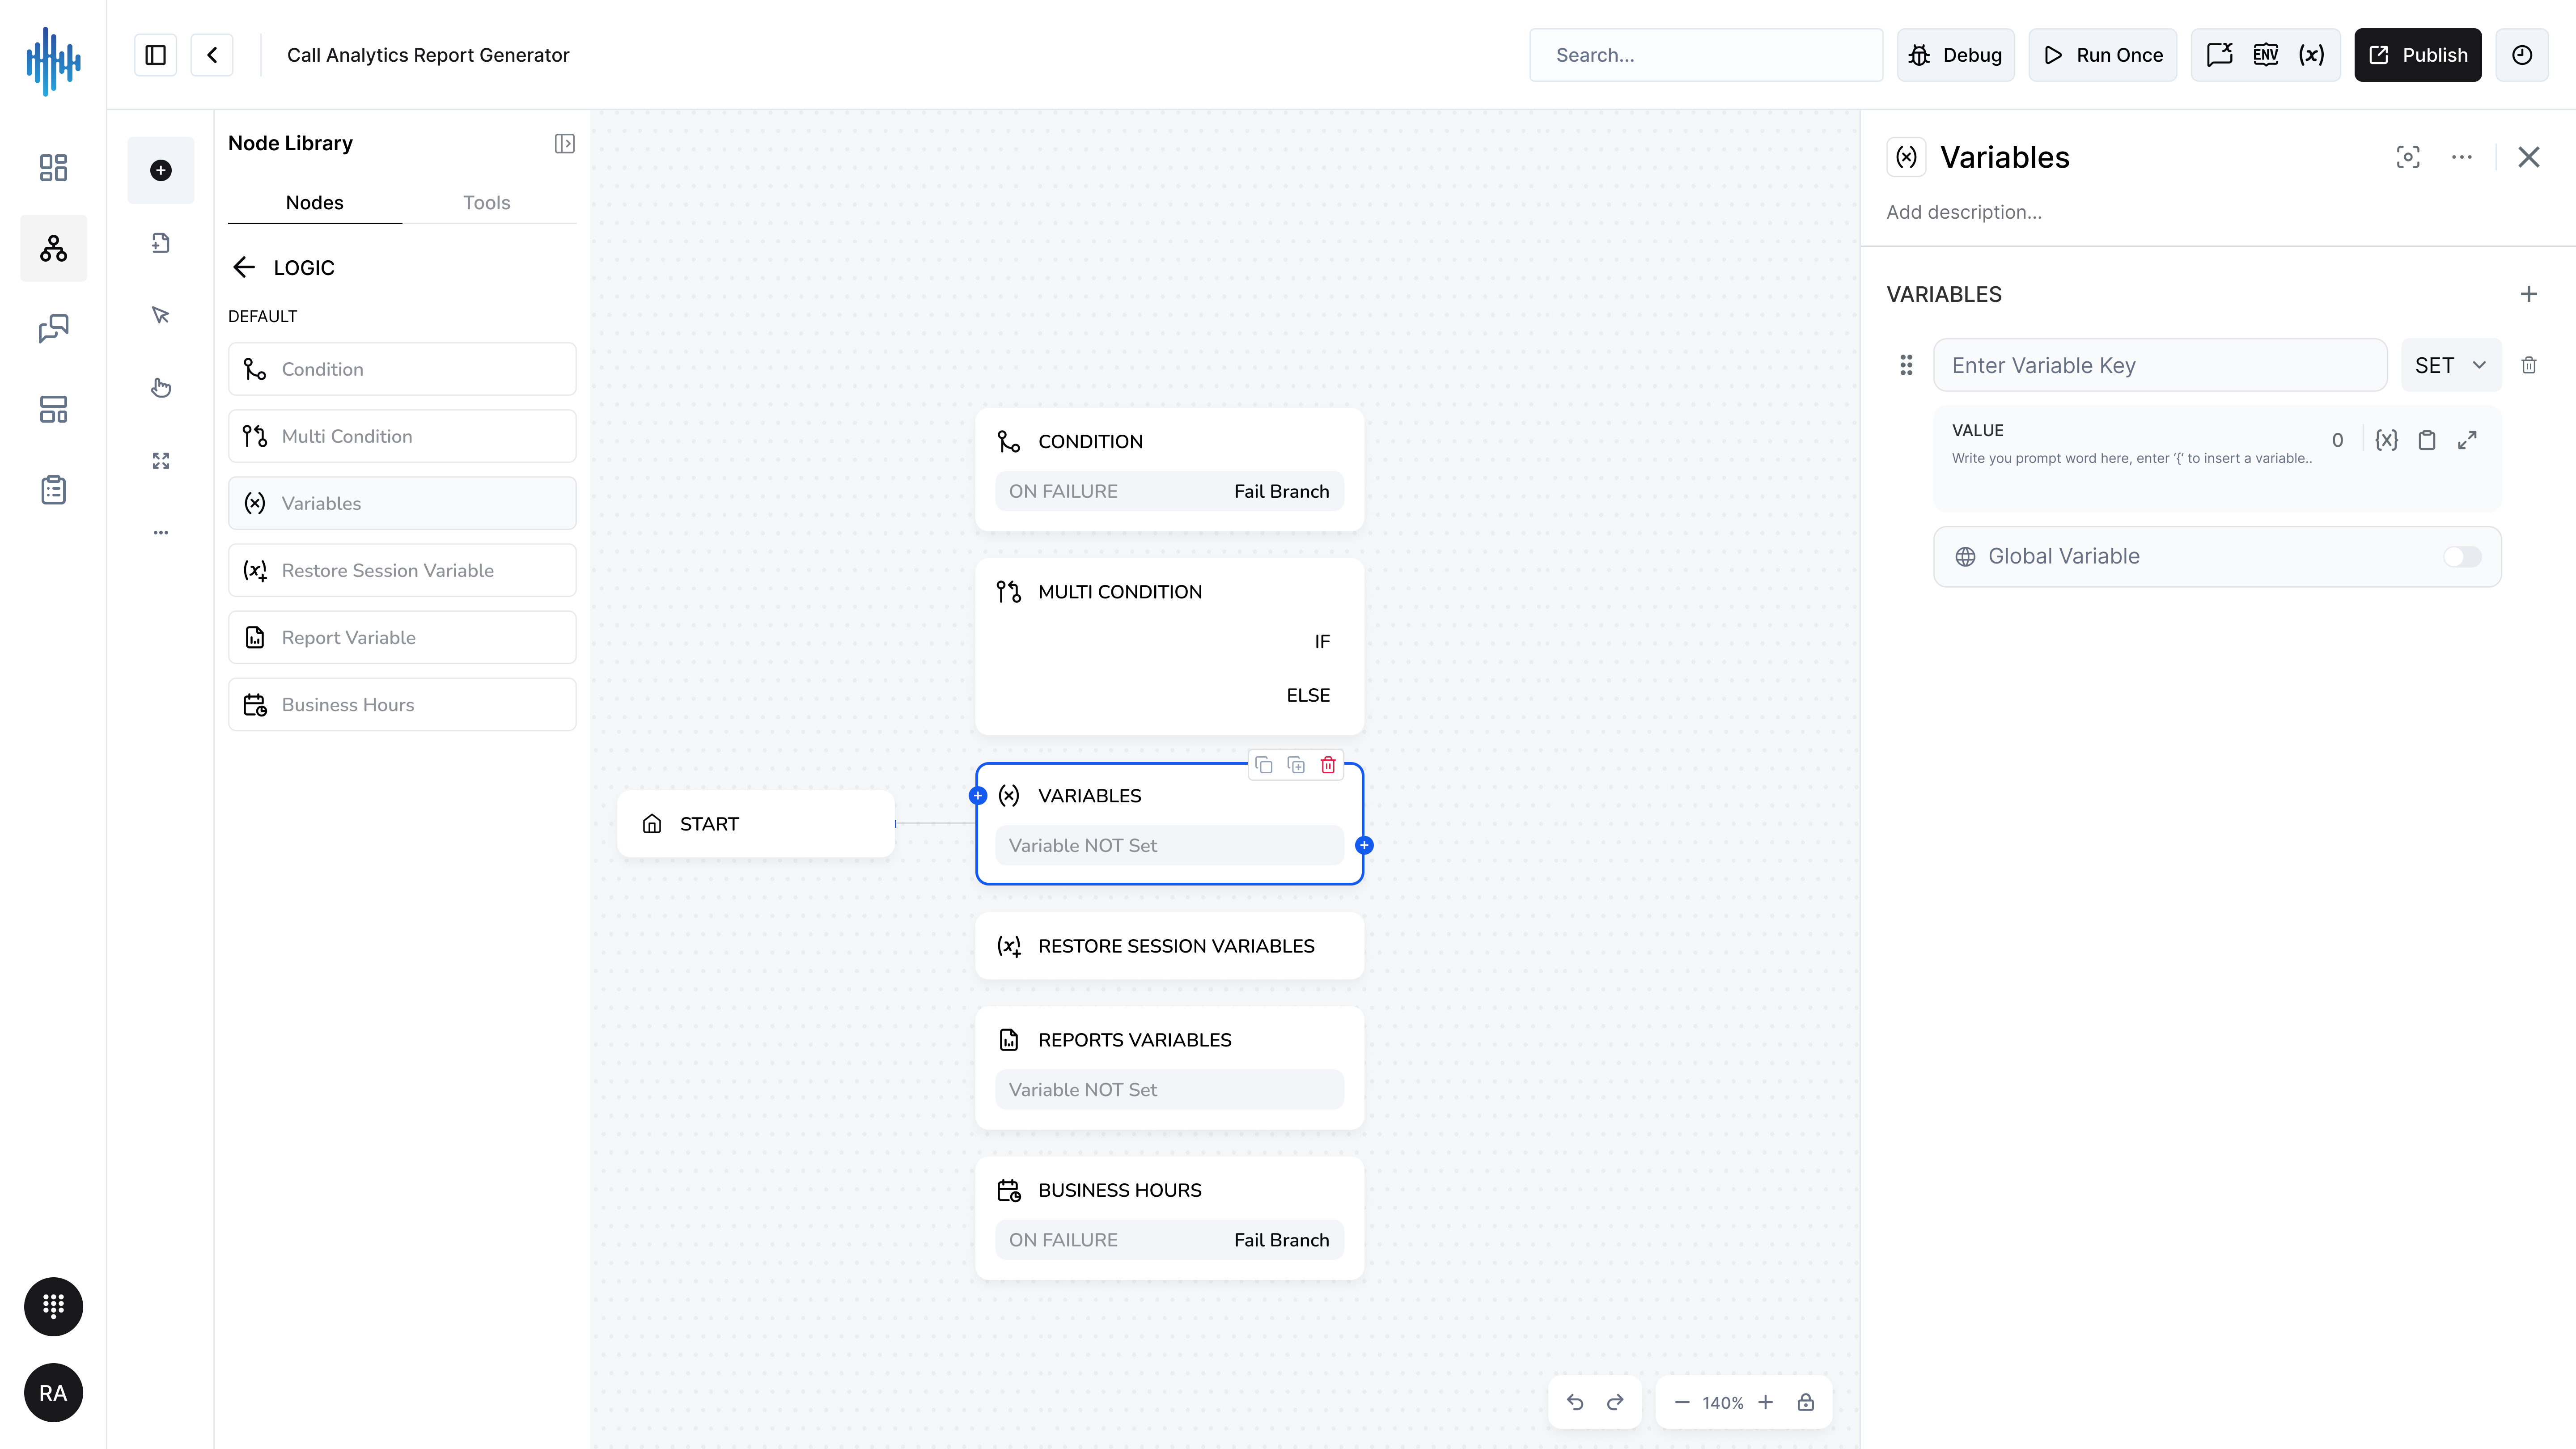2576x1449 pixels.
Task: Toggle the Global Variable switch
Action: pos(2462,556)
